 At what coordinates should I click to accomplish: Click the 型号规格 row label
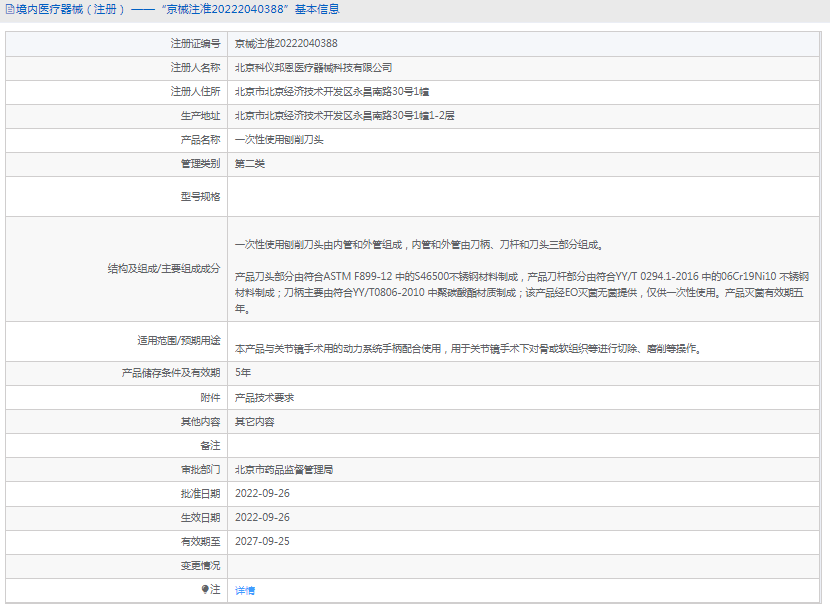pyautogui.click(x=200, y=196)
